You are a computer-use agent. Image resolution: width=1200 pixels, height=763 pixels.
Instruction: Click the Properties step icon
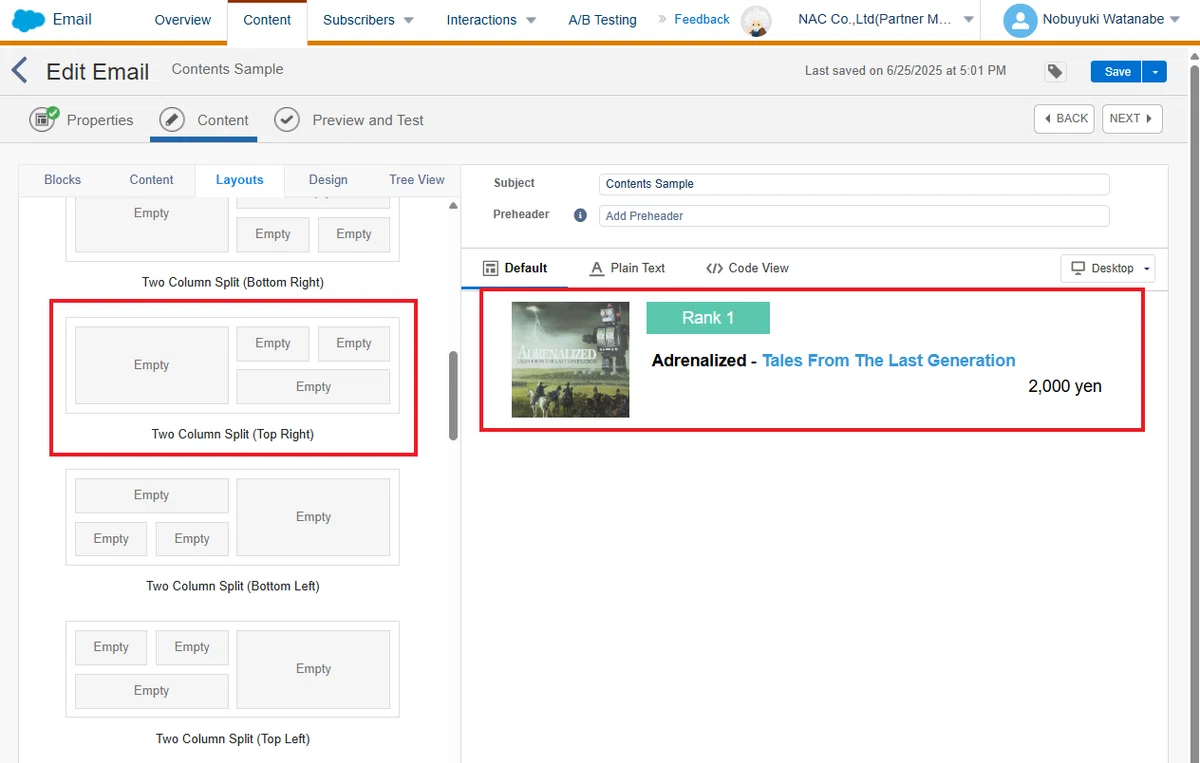(44, 119)
